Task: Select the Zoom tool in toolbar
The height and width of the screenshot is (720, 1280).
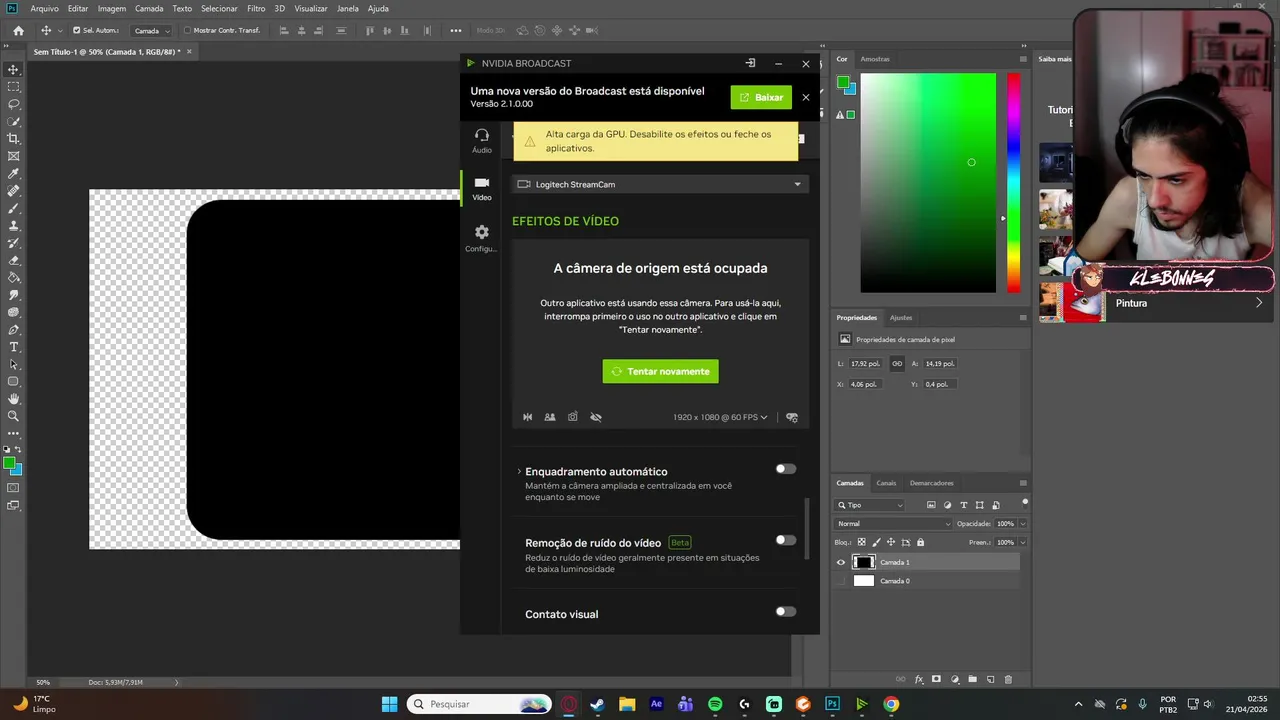Action: click(14, 416)
